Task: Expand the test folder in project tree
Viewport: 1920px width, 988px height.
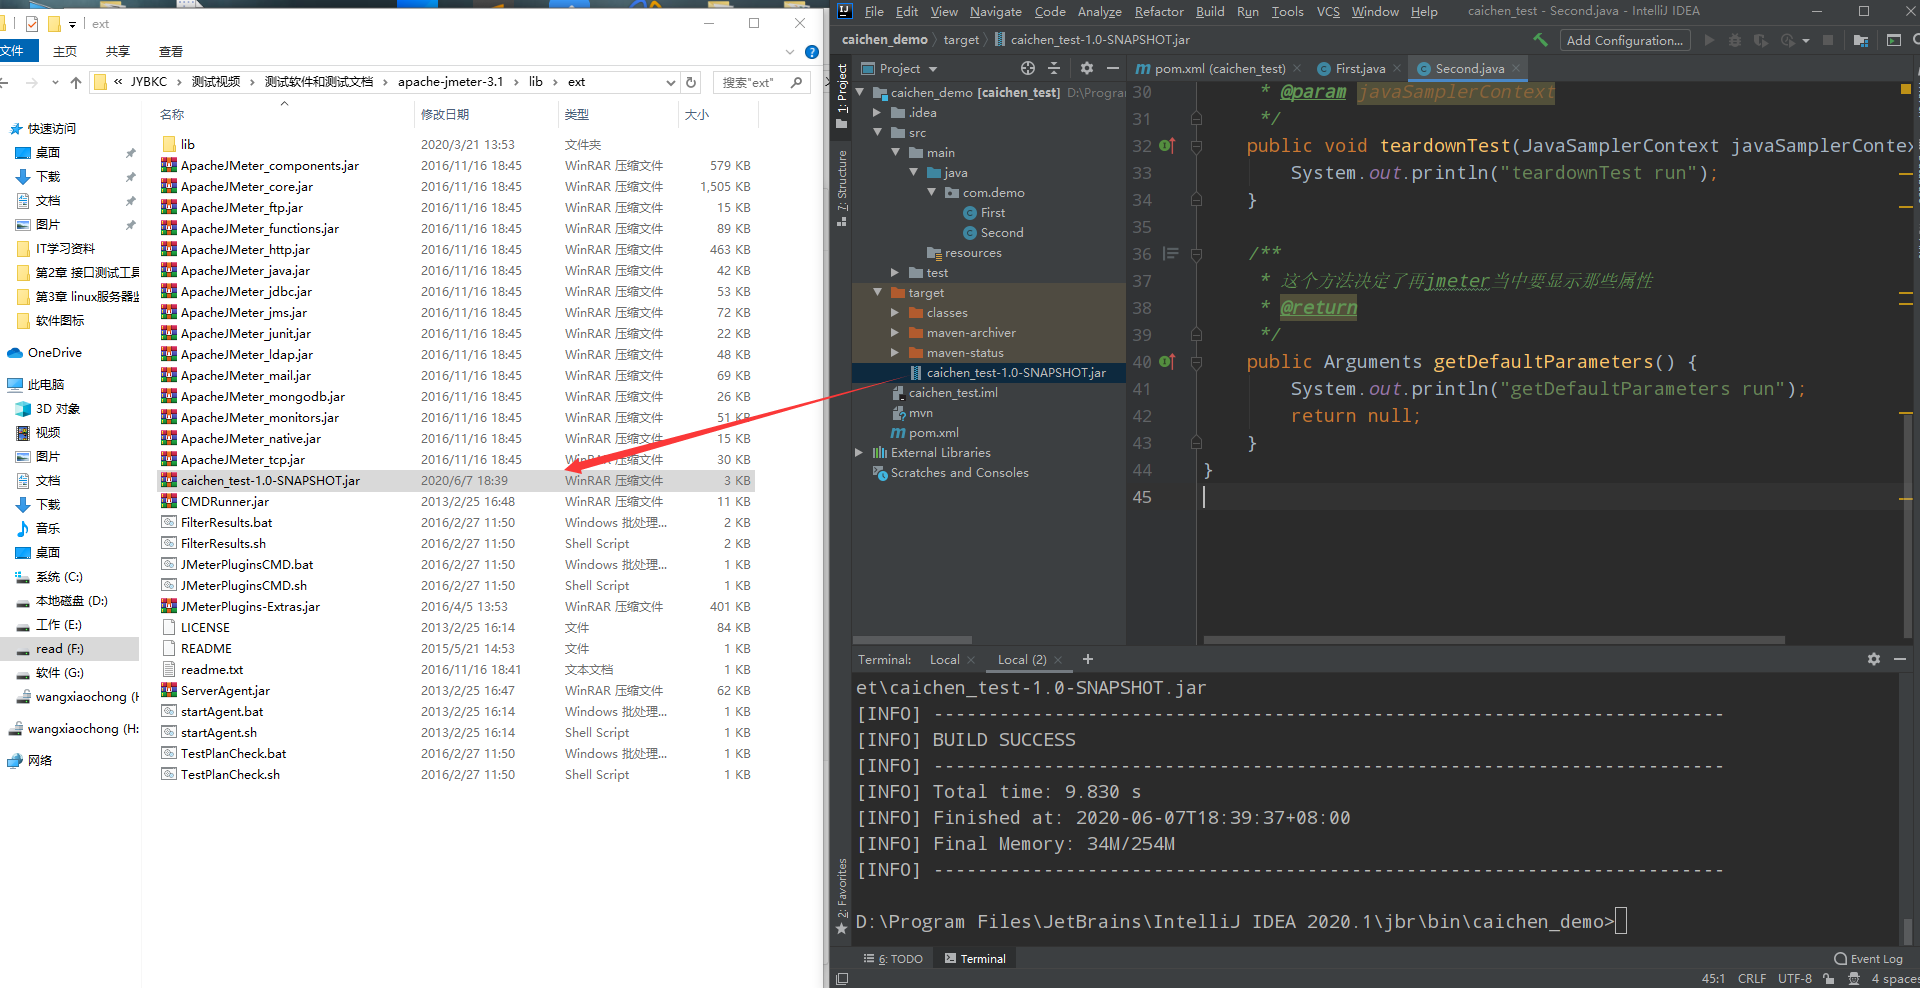Action: point(895,273)
